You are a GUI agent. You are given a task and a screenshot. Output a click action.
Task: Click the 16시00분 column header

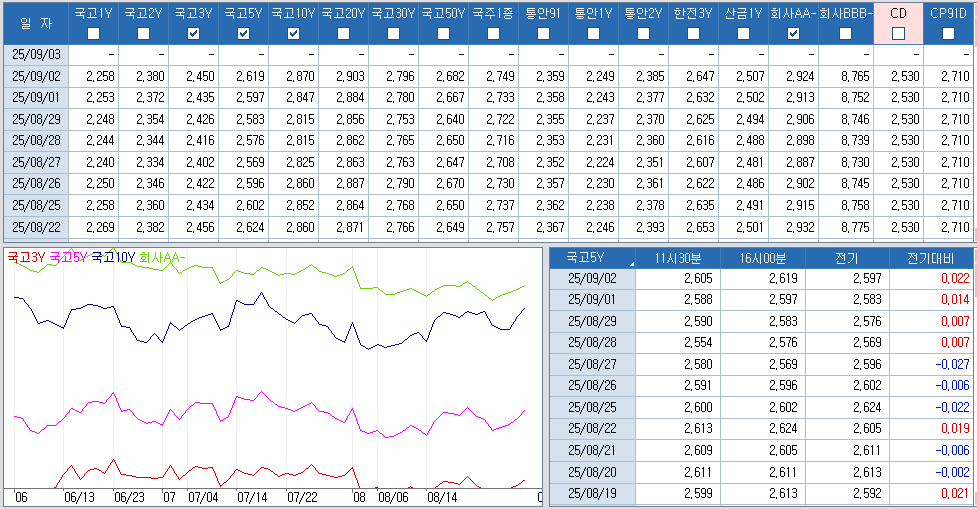coord(762,258)
